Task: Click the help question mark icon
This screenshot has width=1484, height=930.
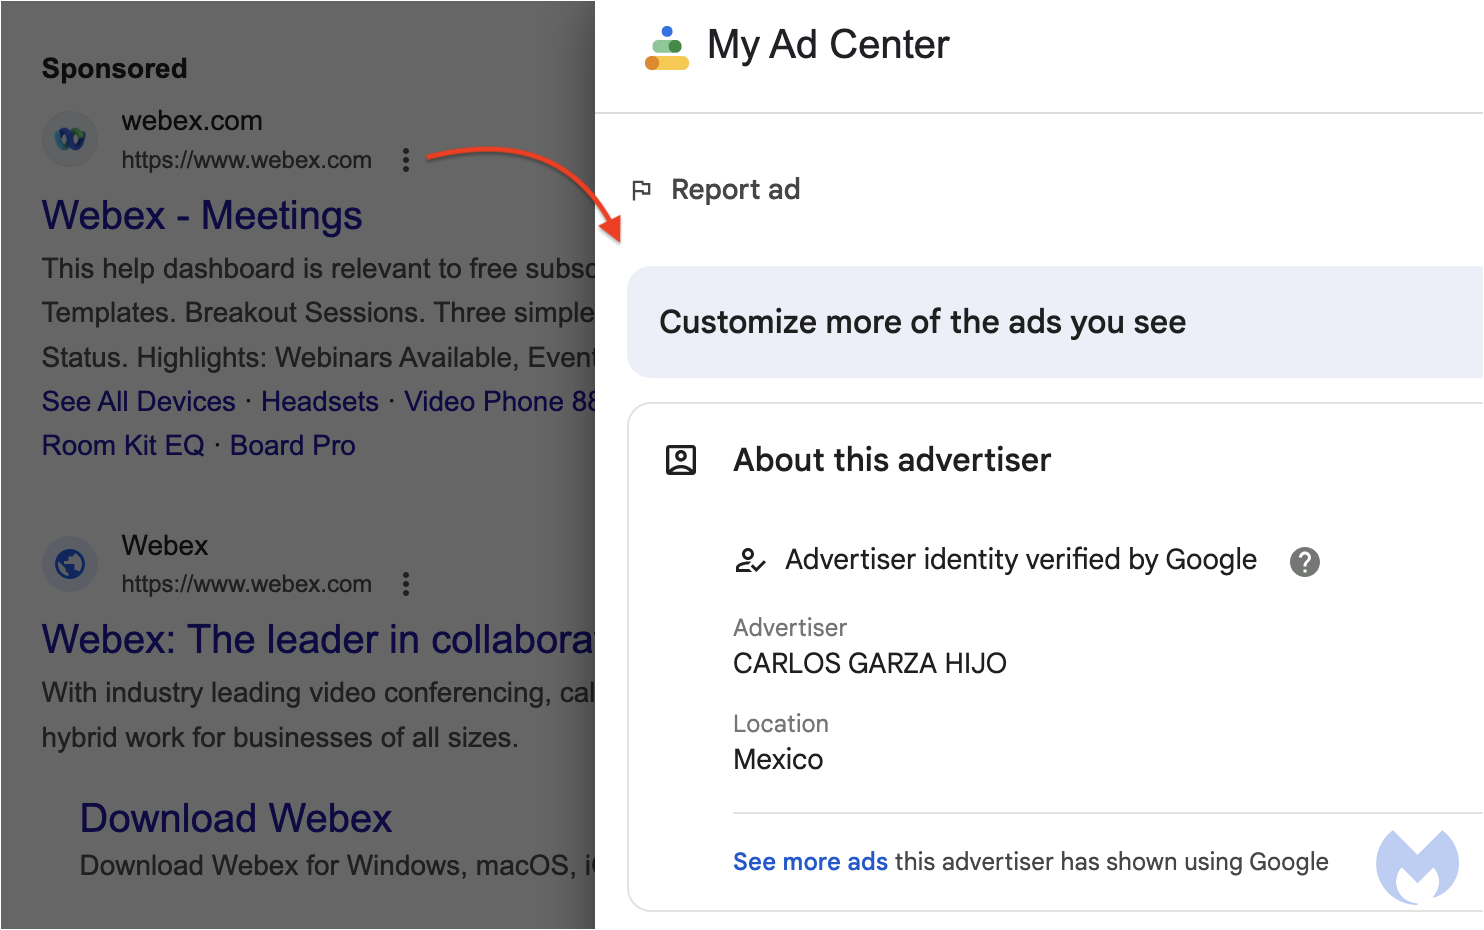Action: coord(1304,562)
